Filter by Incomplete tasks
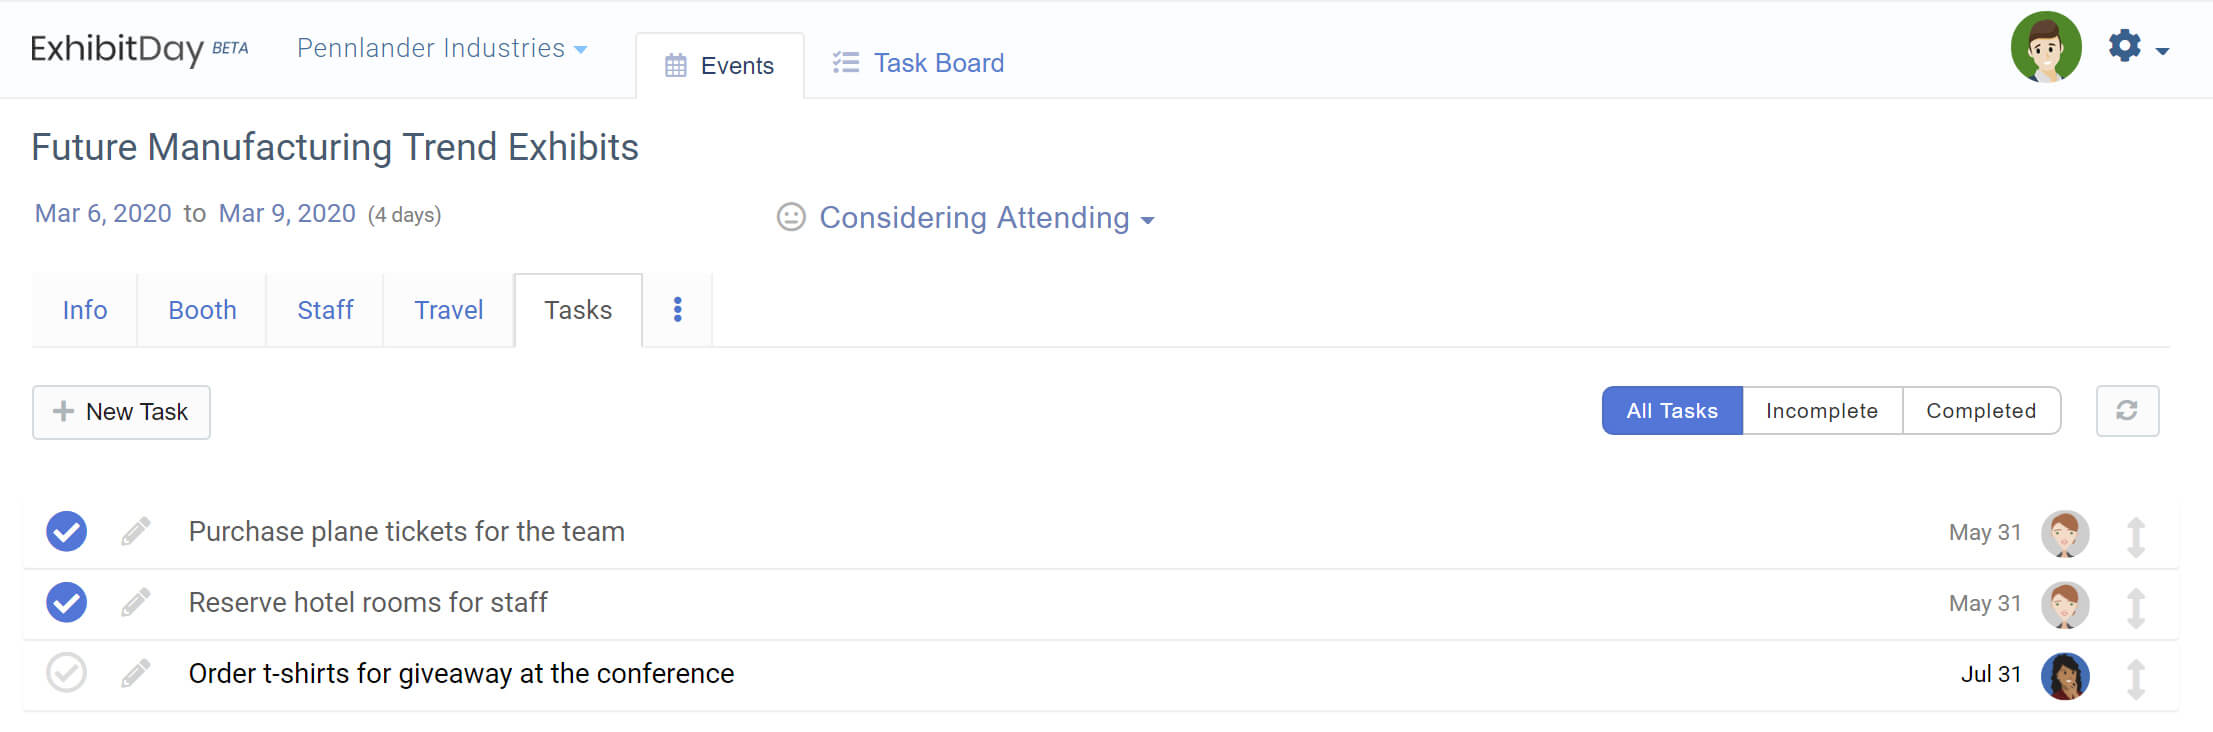This screenshot has height=732, width=2213. pyautogui.click(x=1821, y=411)
